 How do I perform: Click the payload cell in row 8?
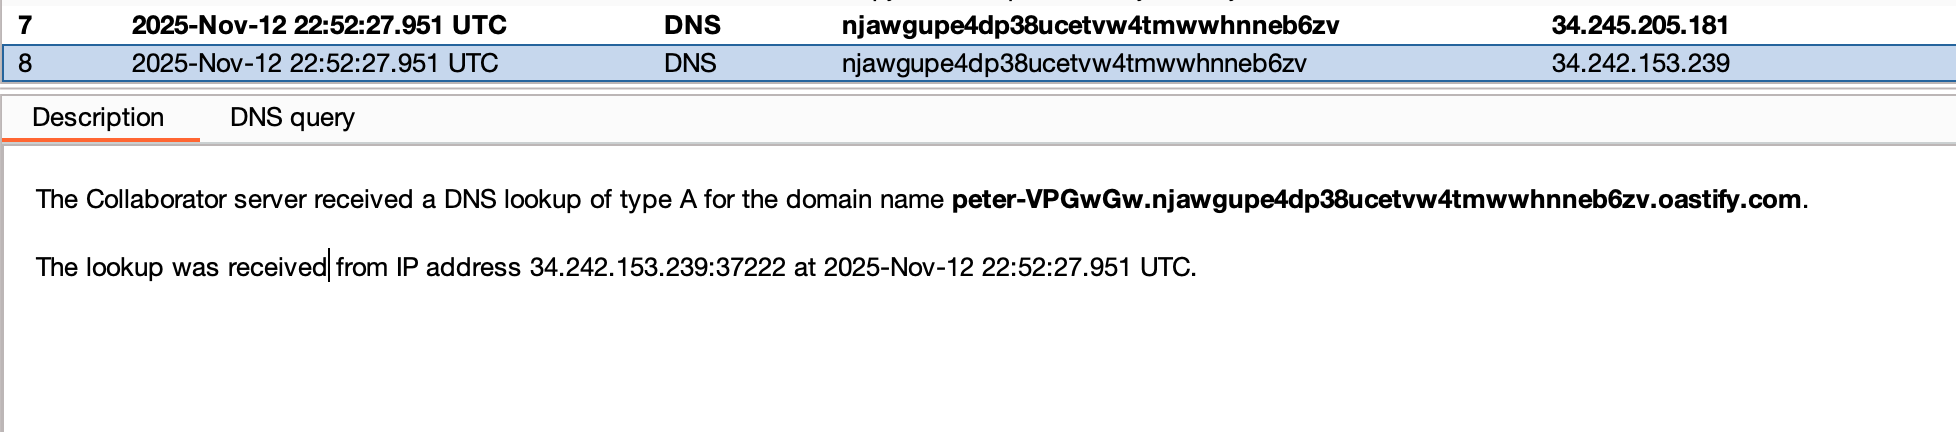(1074, 64)
